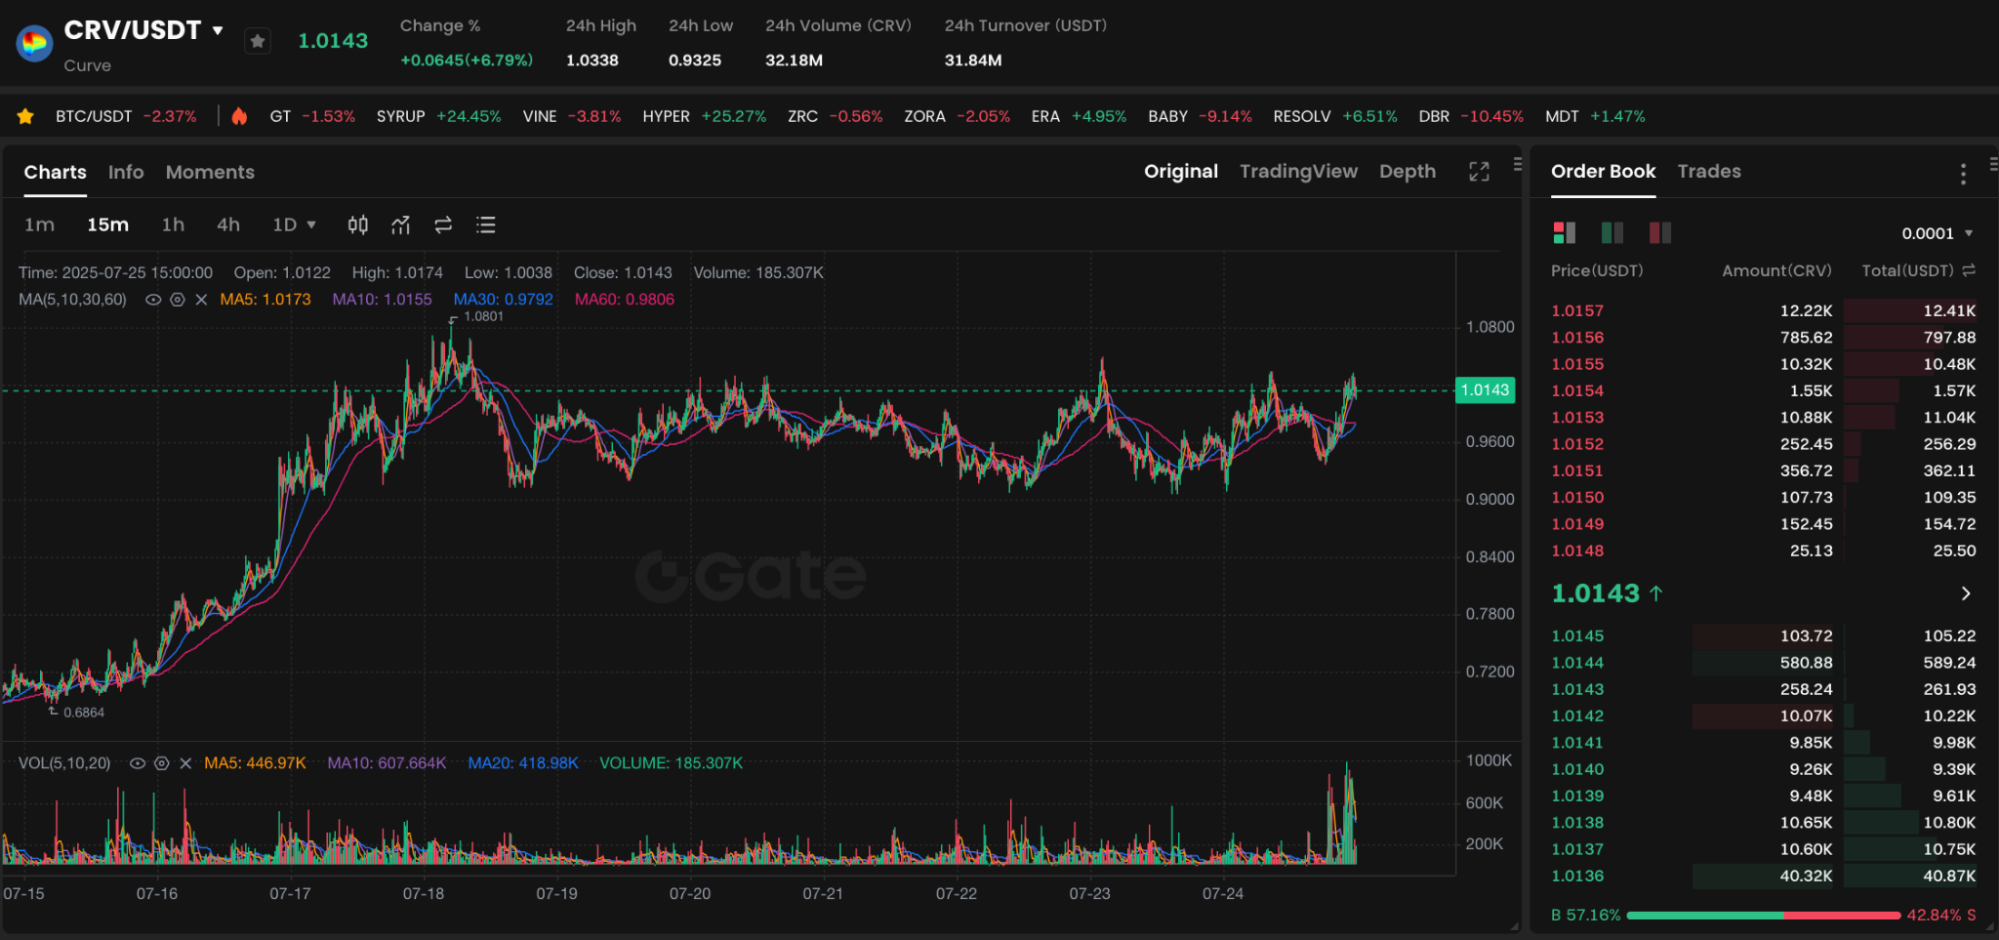Toggle Total(USDT) column swap icon
The height and width of the screenshot is (940, 1999).
tap(1969, 271)
